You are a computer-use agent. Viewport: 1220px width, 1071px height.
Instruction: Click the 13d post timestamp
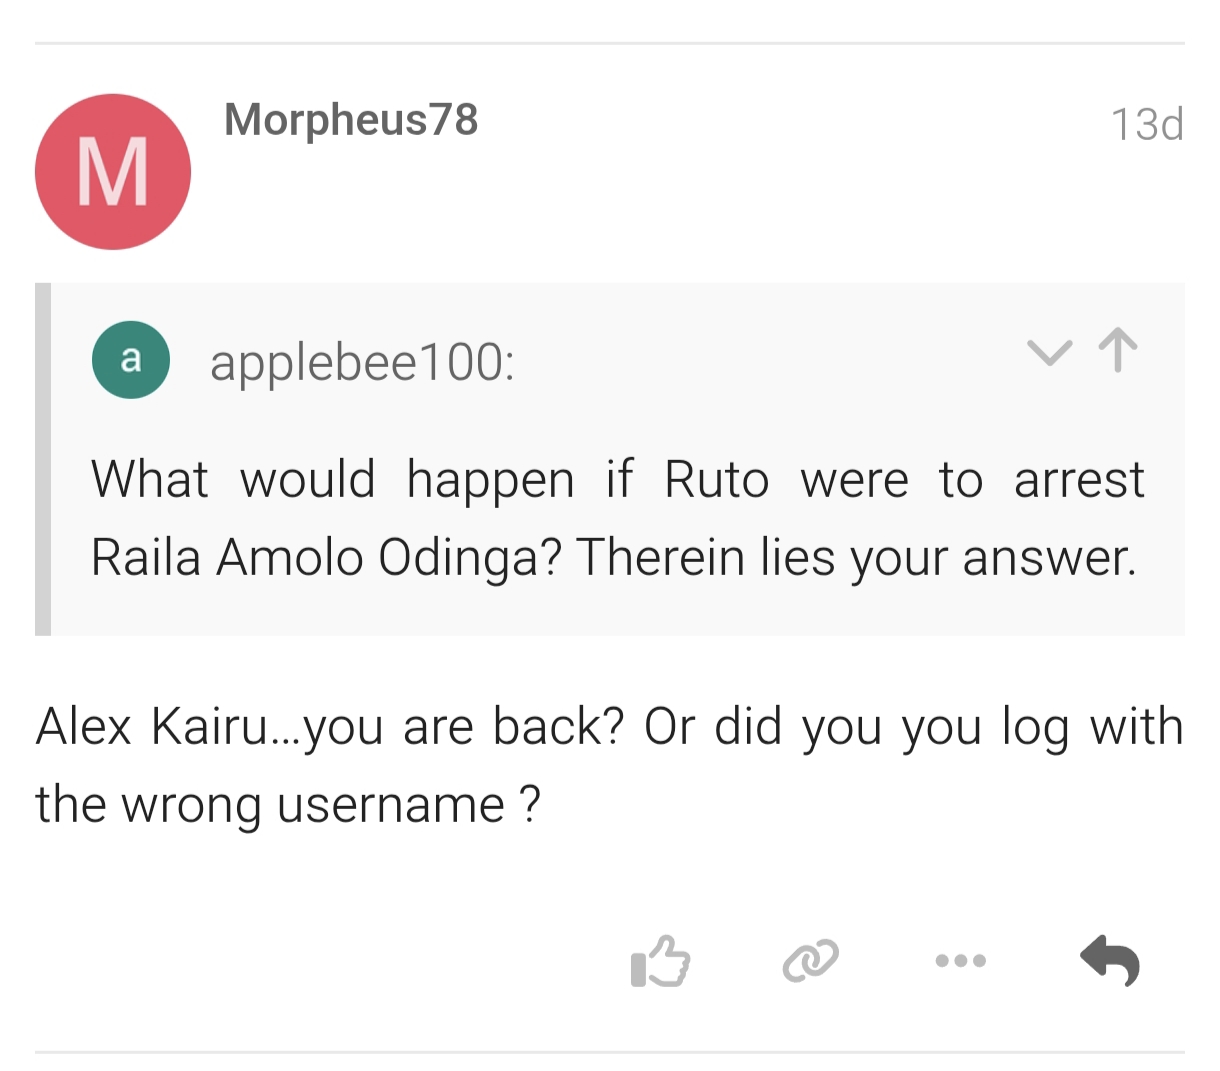tap(1146, 125)
